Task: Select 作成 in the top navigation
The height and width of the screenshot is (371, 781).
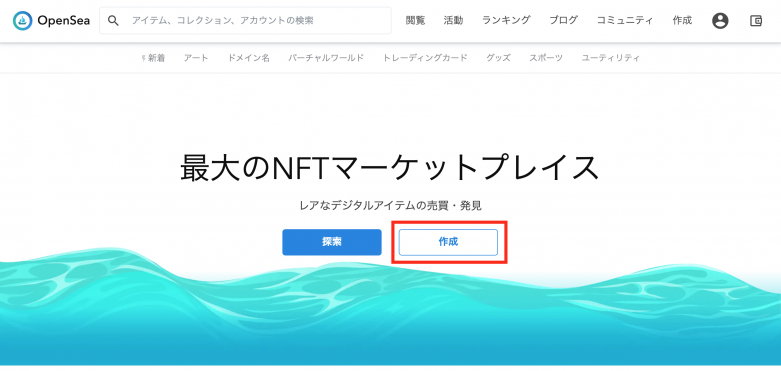Action: point(682,20)
